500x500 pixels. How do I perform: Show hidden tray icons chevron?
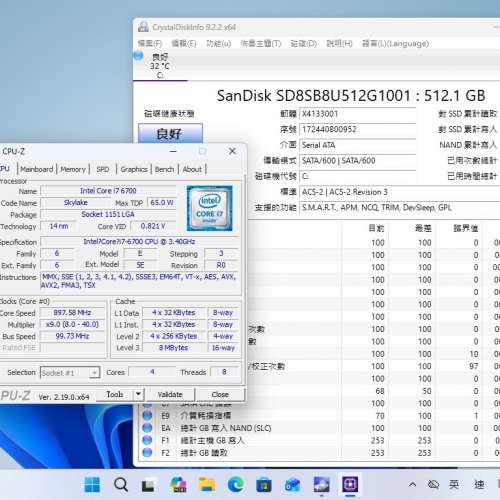(412, 484)
